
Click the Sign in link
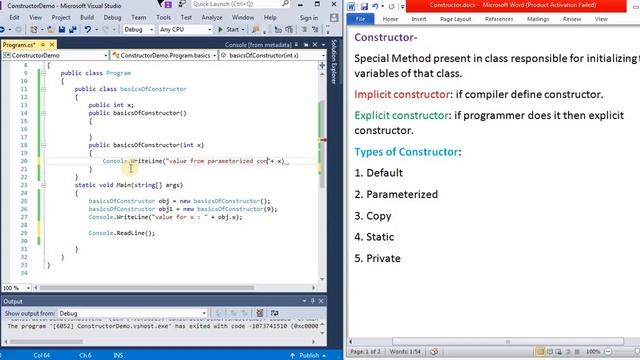pos(309,18)
